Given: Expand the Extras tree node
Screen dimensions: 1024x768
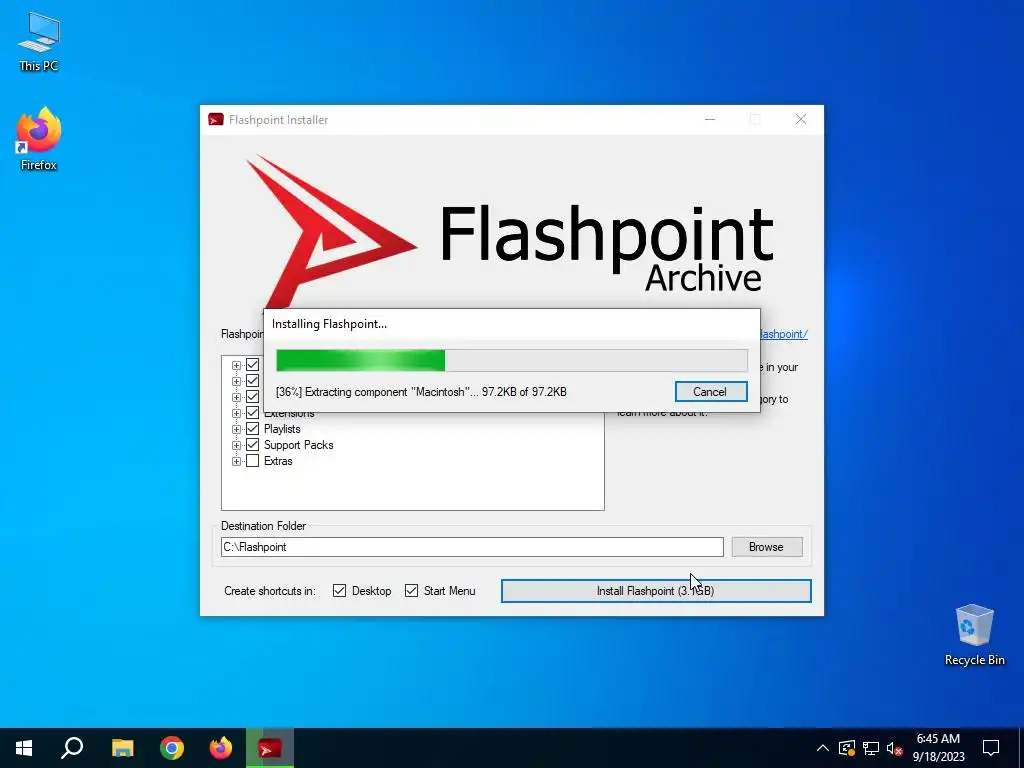Looking at the screenshot, I should click(x=236, y=461).
